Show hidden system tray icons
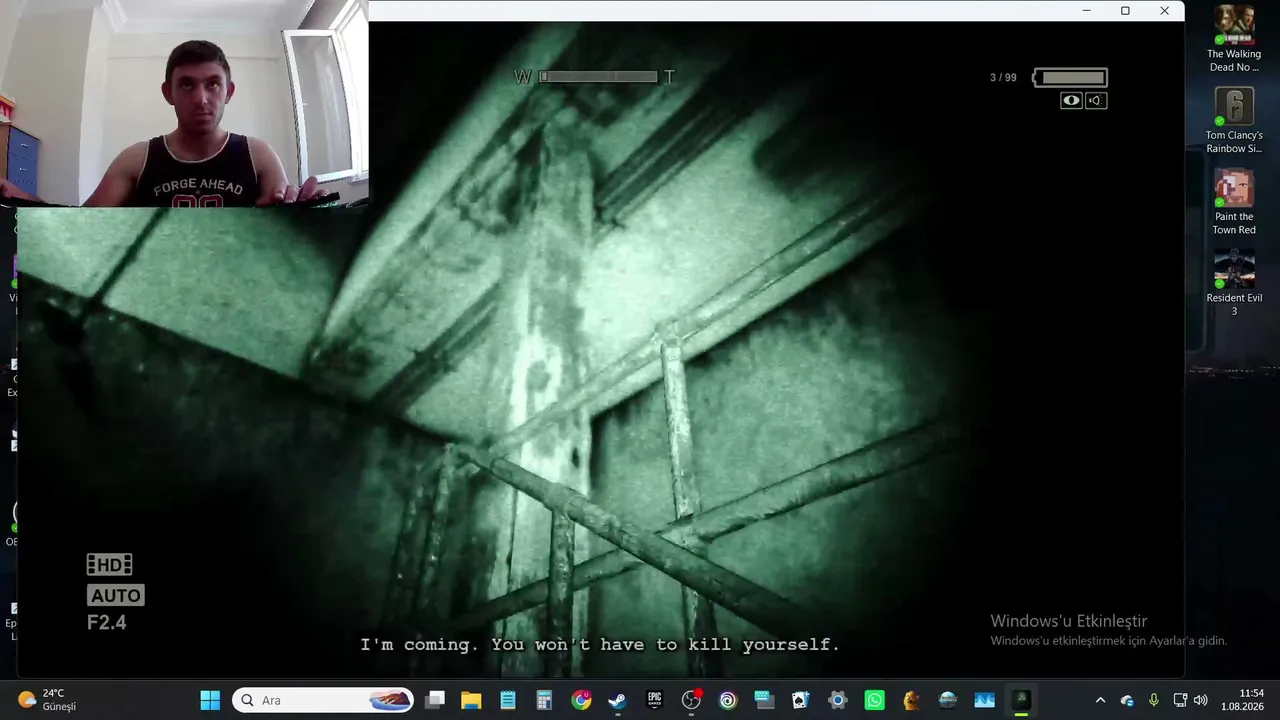Viewport: 1280px width, 720px height. (1101, 700)
